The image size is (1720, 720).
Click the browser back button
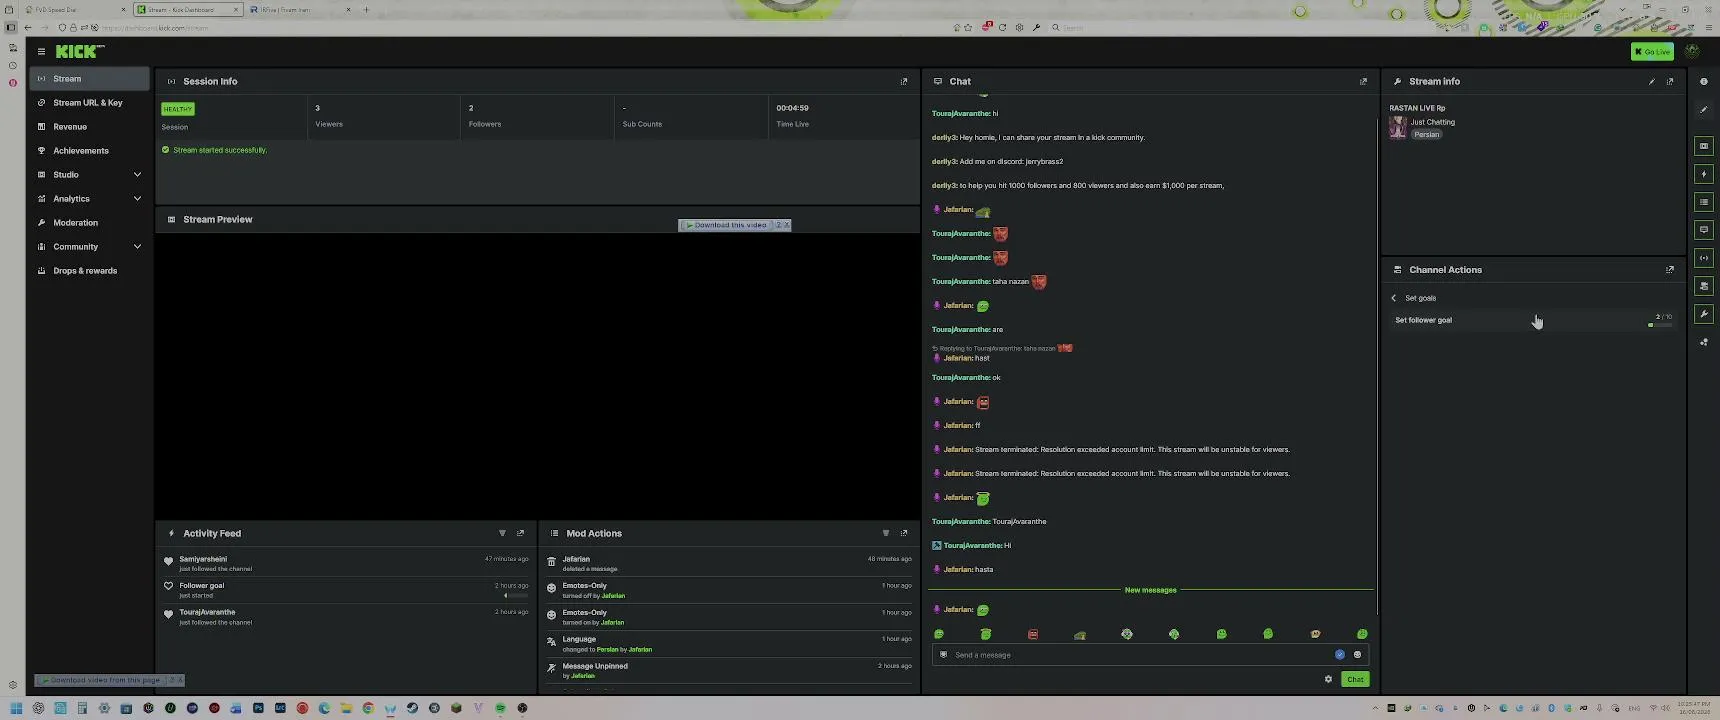[x=27, y=28]
